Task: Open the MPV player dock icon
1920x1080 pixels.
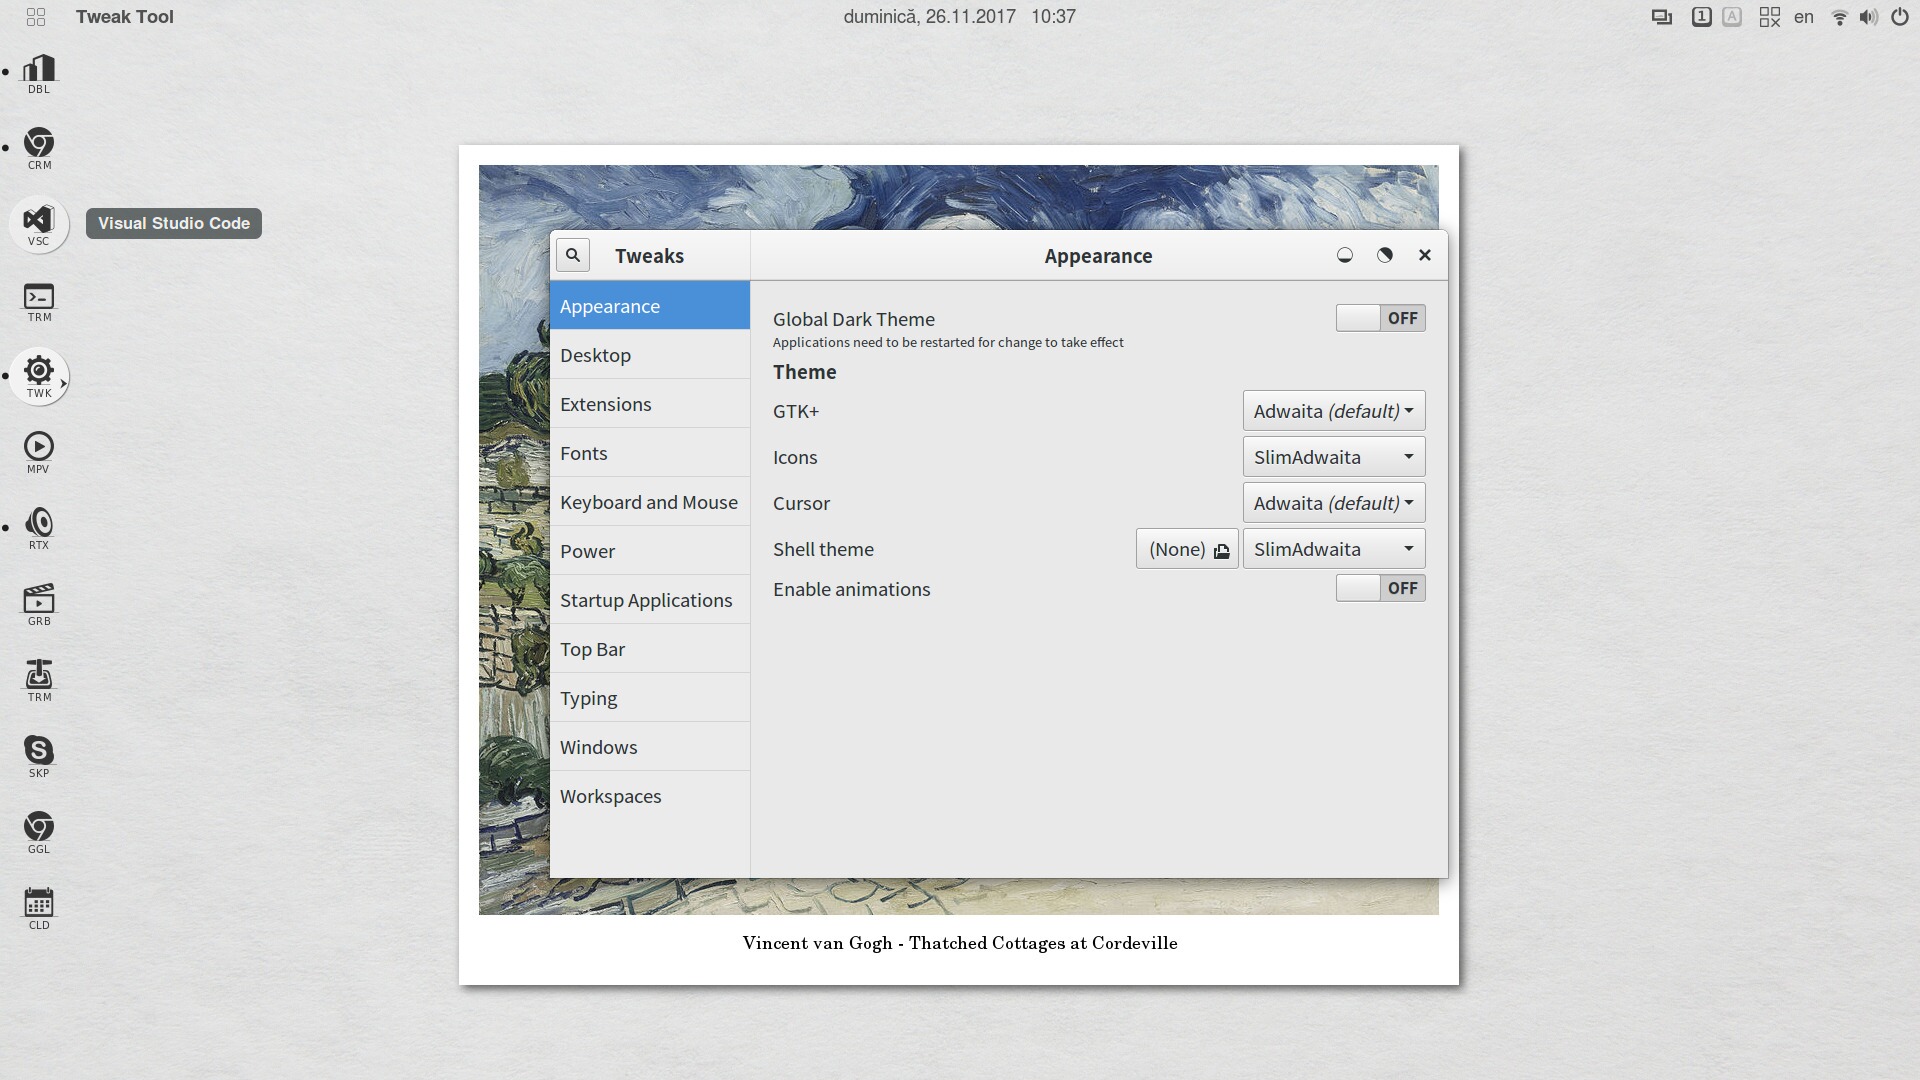Action: coord(39,452)
